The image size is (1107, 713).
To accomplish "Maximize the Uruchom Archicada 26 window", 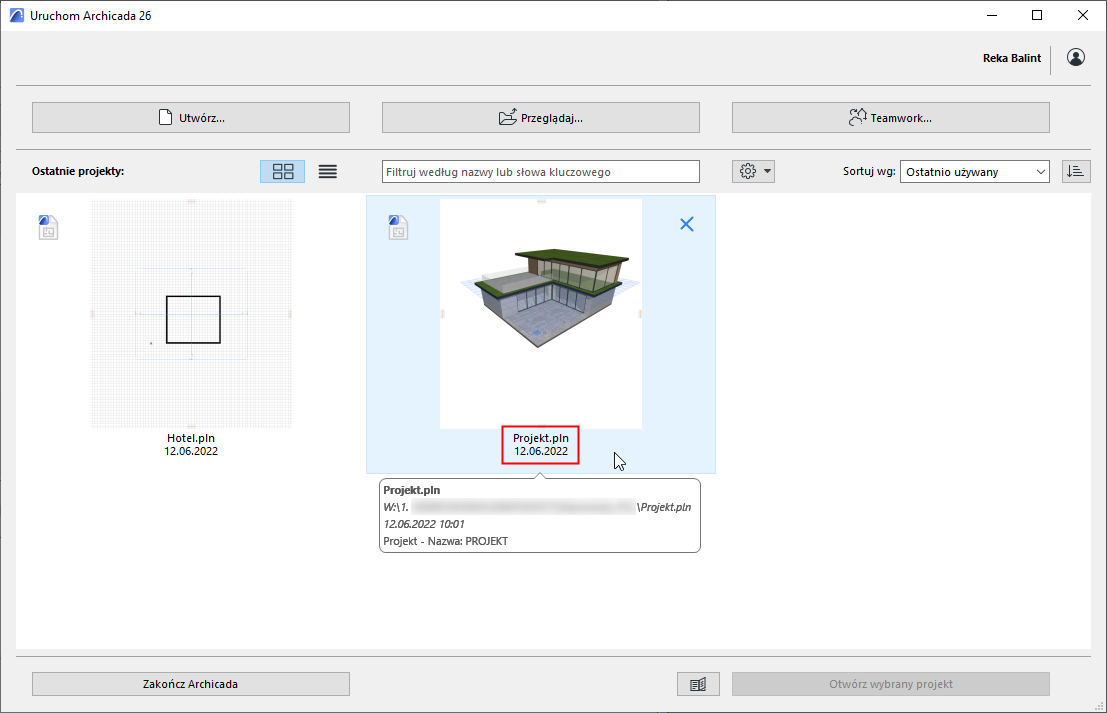I will coord(1037,16).
